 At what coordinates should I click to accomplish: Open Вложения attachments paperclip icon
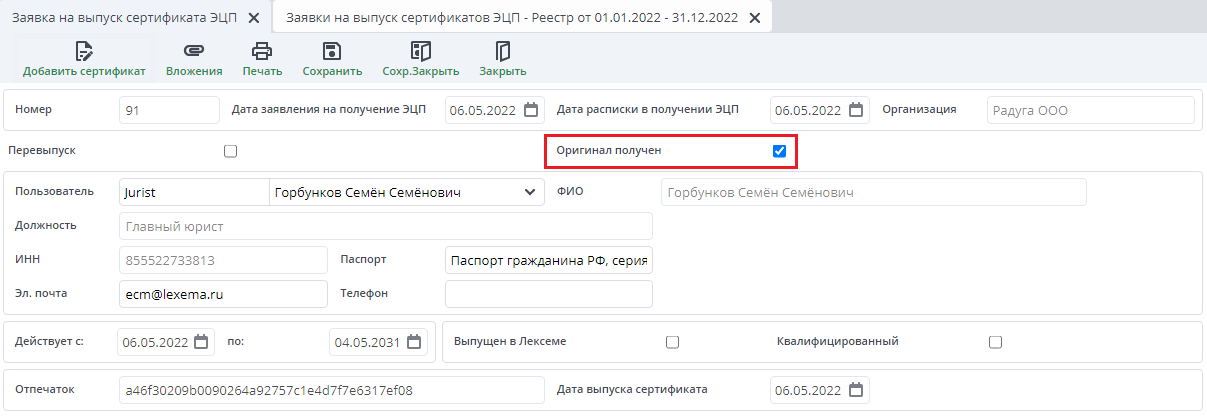194,51
